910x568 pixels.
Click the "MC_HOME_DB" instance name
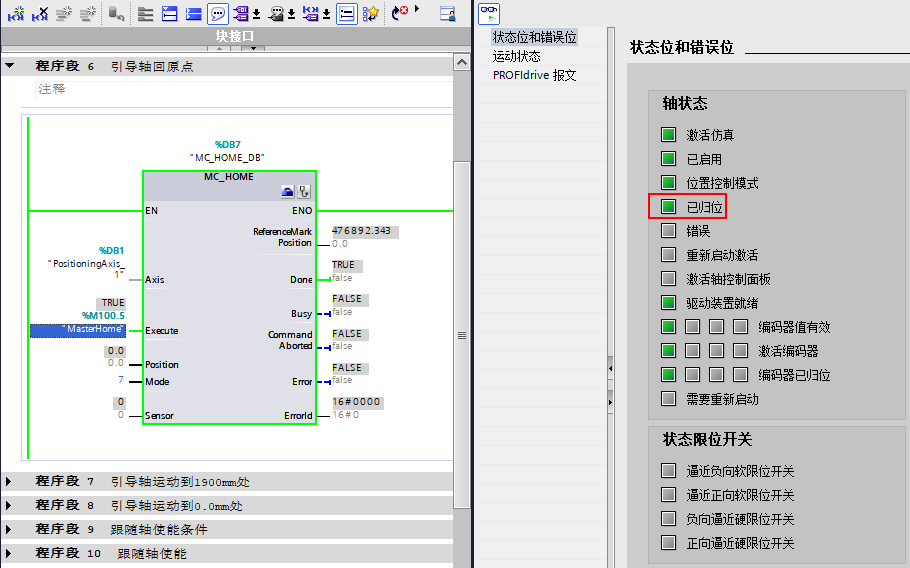227,158
